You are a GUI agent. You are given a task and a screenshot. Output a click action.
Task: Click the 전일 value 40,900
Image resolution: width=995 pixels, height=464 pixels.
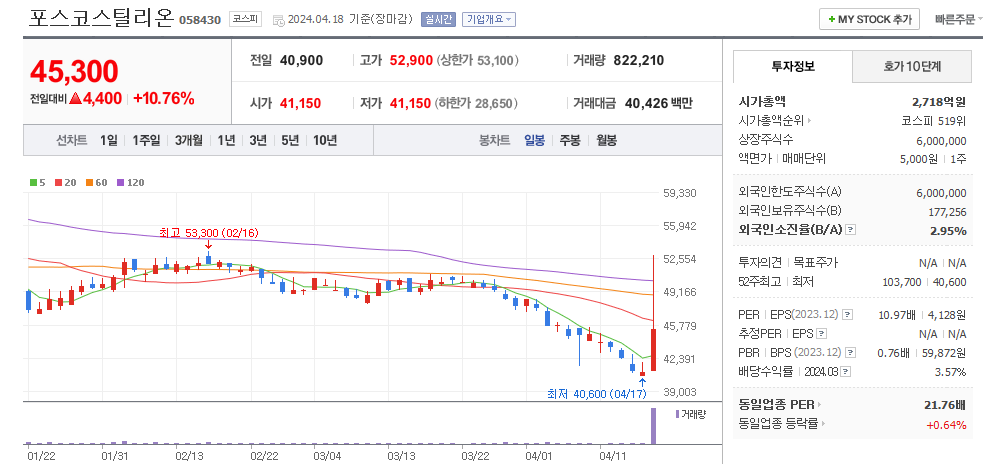[x=301, y=61]
